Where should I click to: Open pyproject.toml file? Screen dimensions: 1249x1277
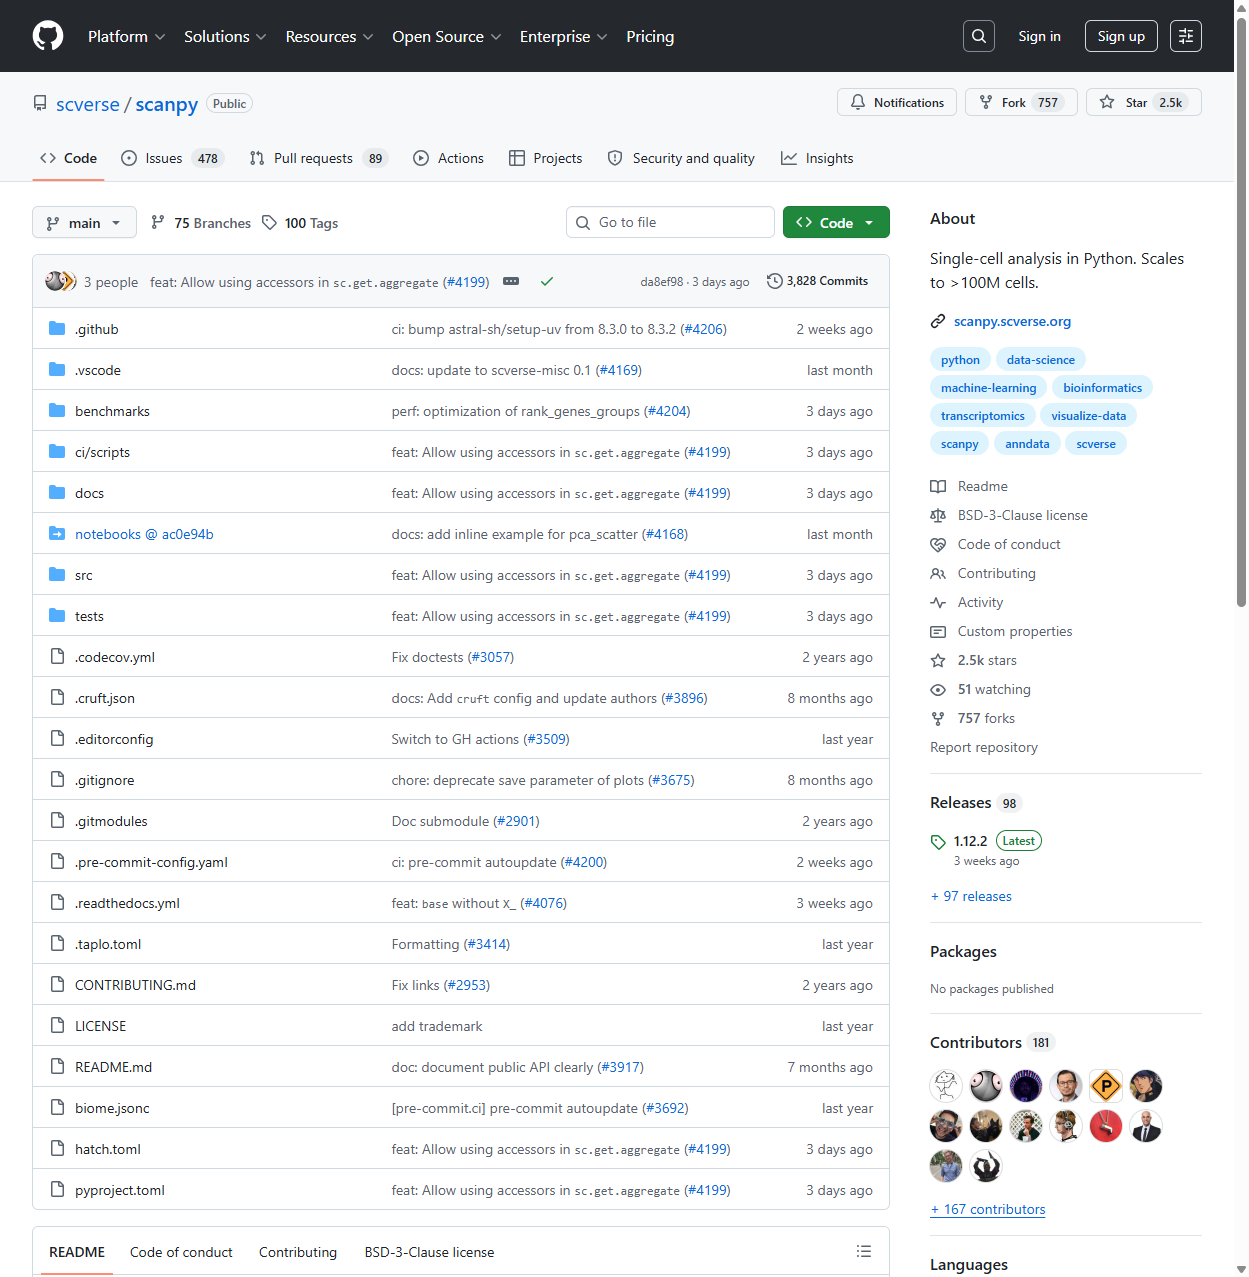tap(120, 1190)
